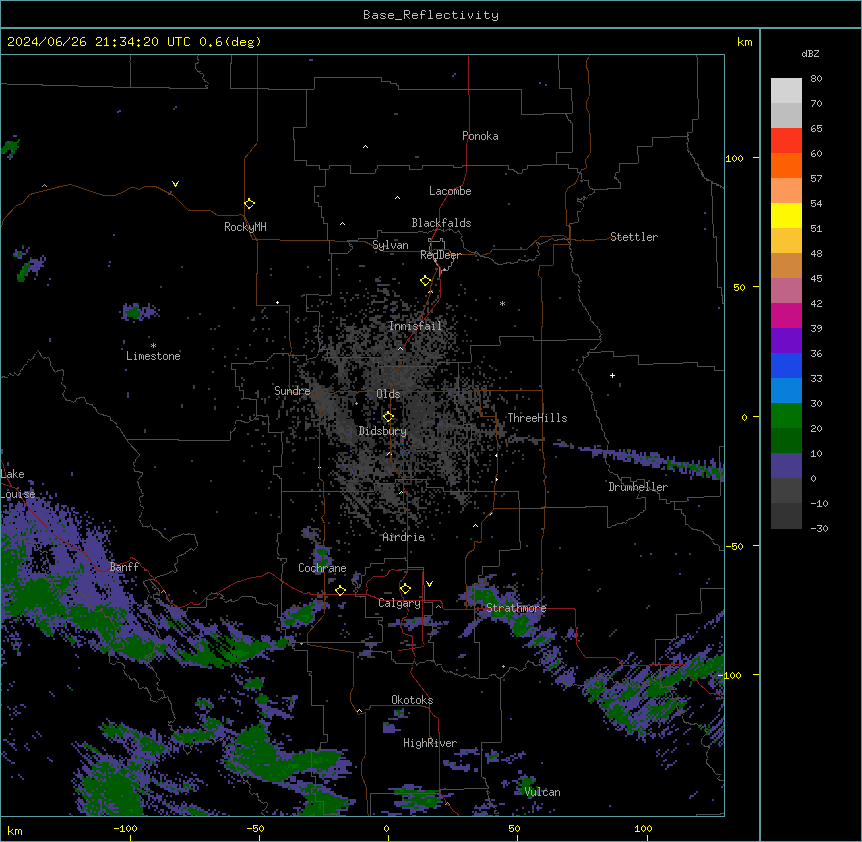
Task: Click the Innisfail city label
Action: click(x=415, y=326)
